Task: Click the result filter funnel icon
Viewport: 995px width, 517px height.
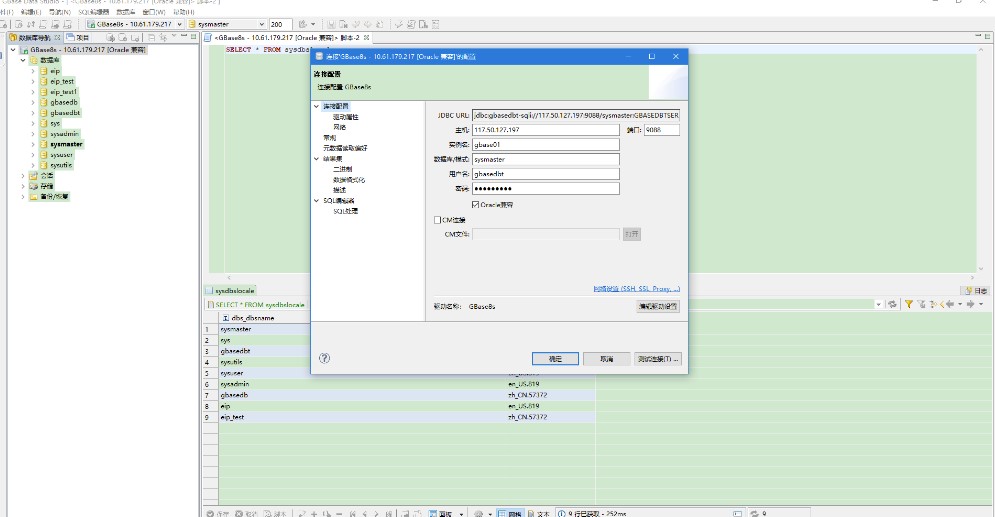Action: (x=909, y=304)
